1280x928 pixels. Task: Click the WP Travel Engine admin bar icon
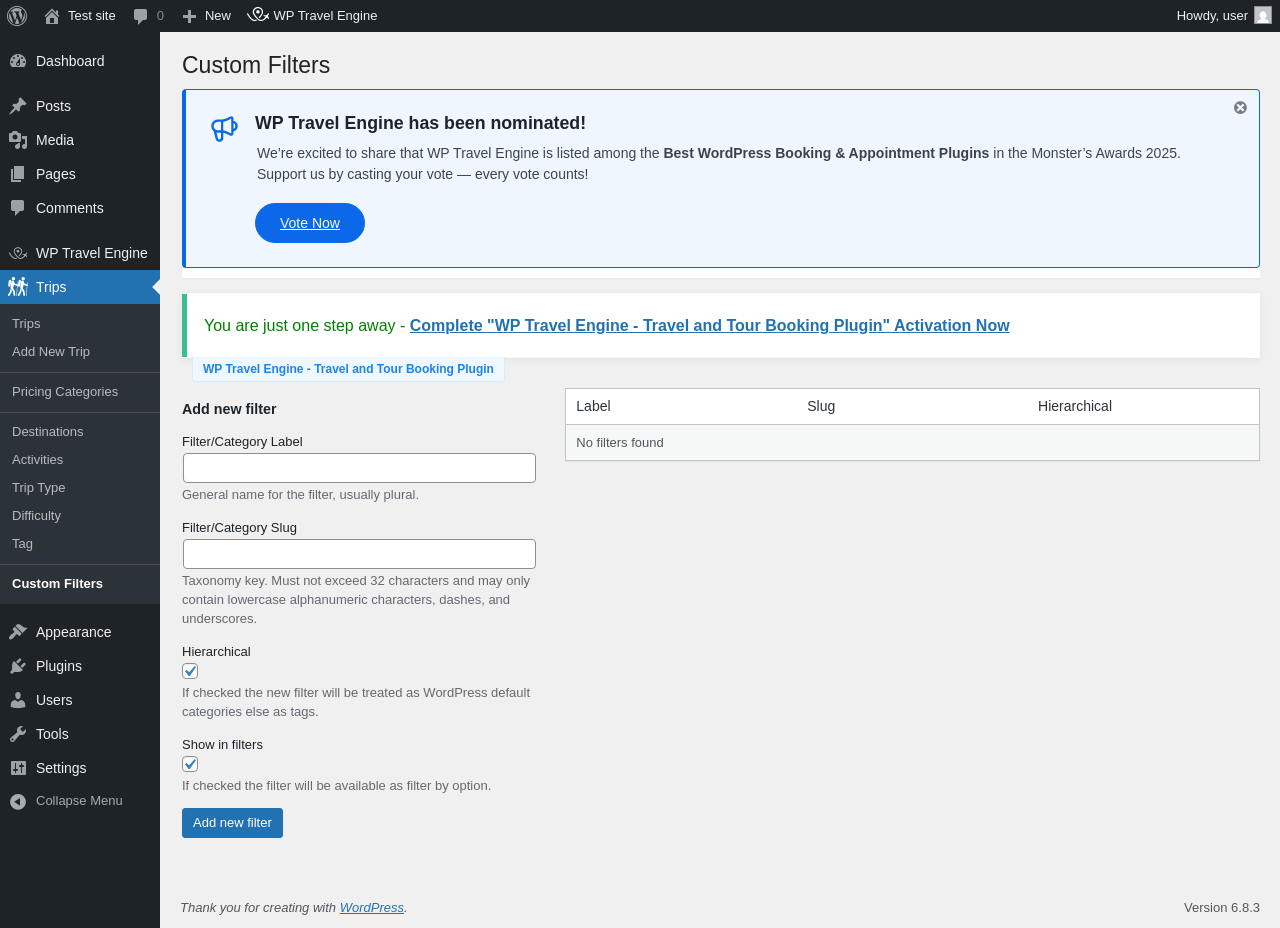pos(258,15)
